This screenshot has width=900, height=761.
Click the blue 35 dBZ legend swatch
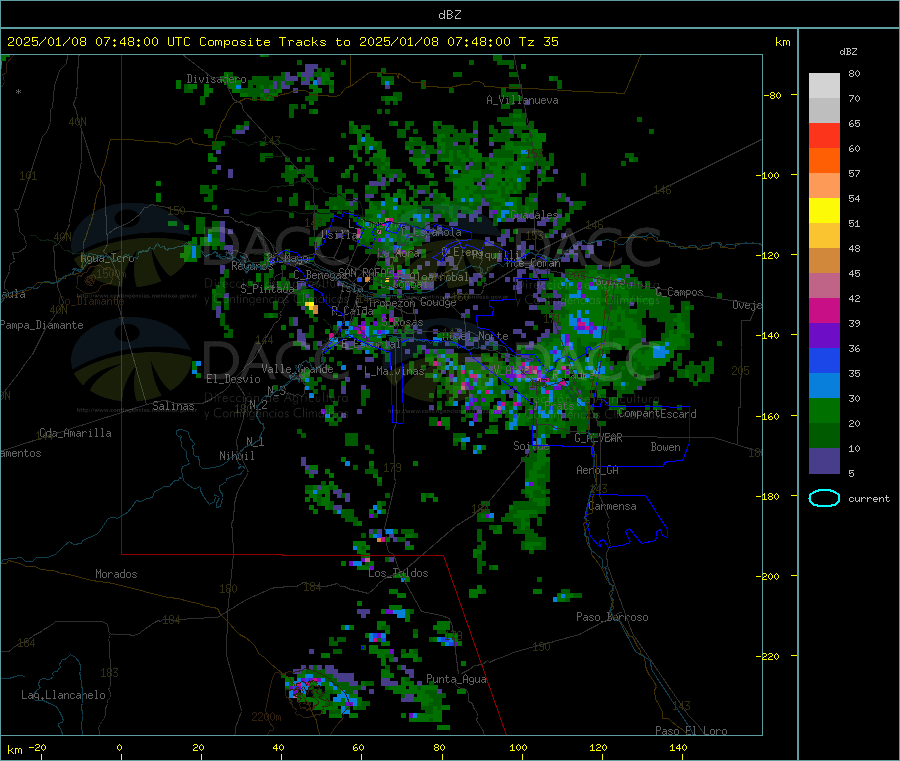tap(824, 360)
